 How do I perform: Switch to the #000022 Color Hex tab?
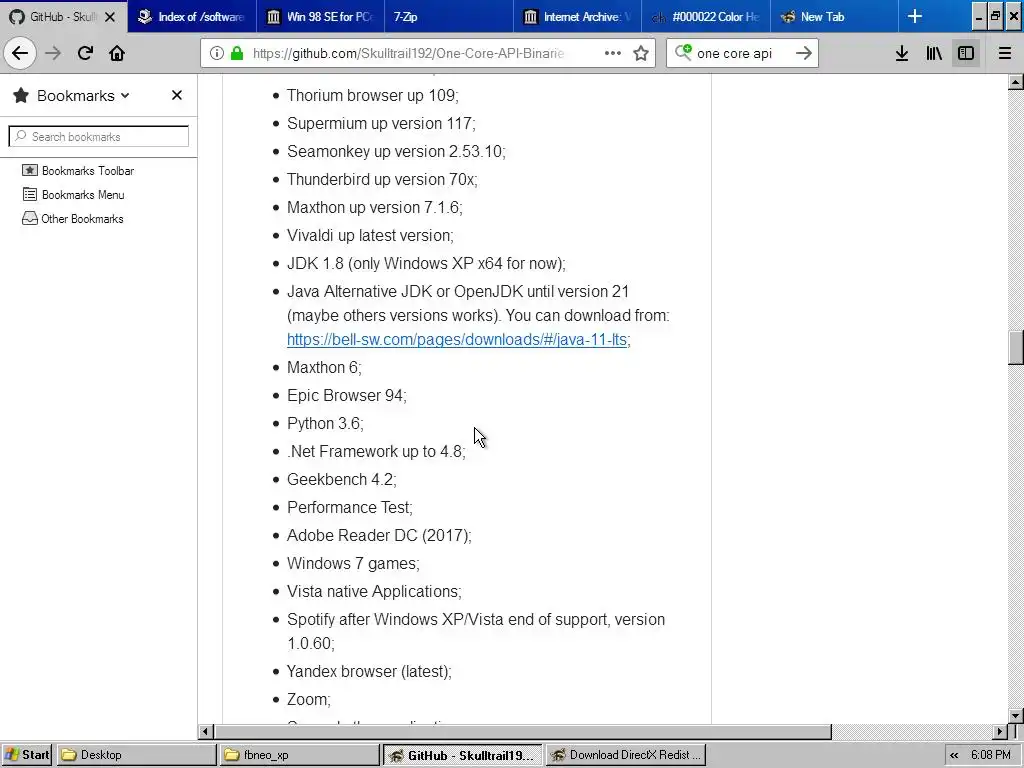(706, 16)
